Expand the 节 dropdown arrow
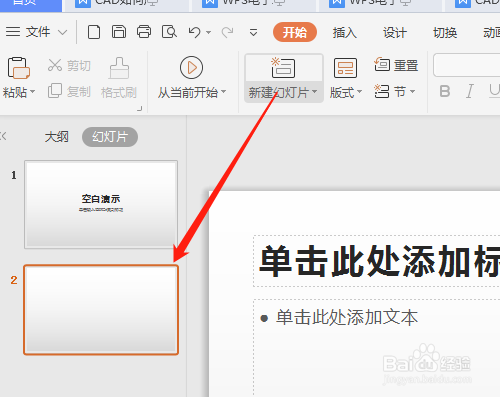500x397 pixels. 412,91
